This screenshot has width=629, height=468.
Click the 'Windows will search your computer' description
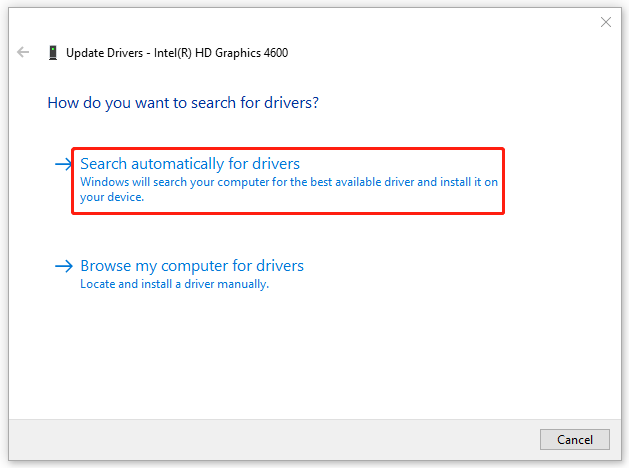[x=289, y=189]
